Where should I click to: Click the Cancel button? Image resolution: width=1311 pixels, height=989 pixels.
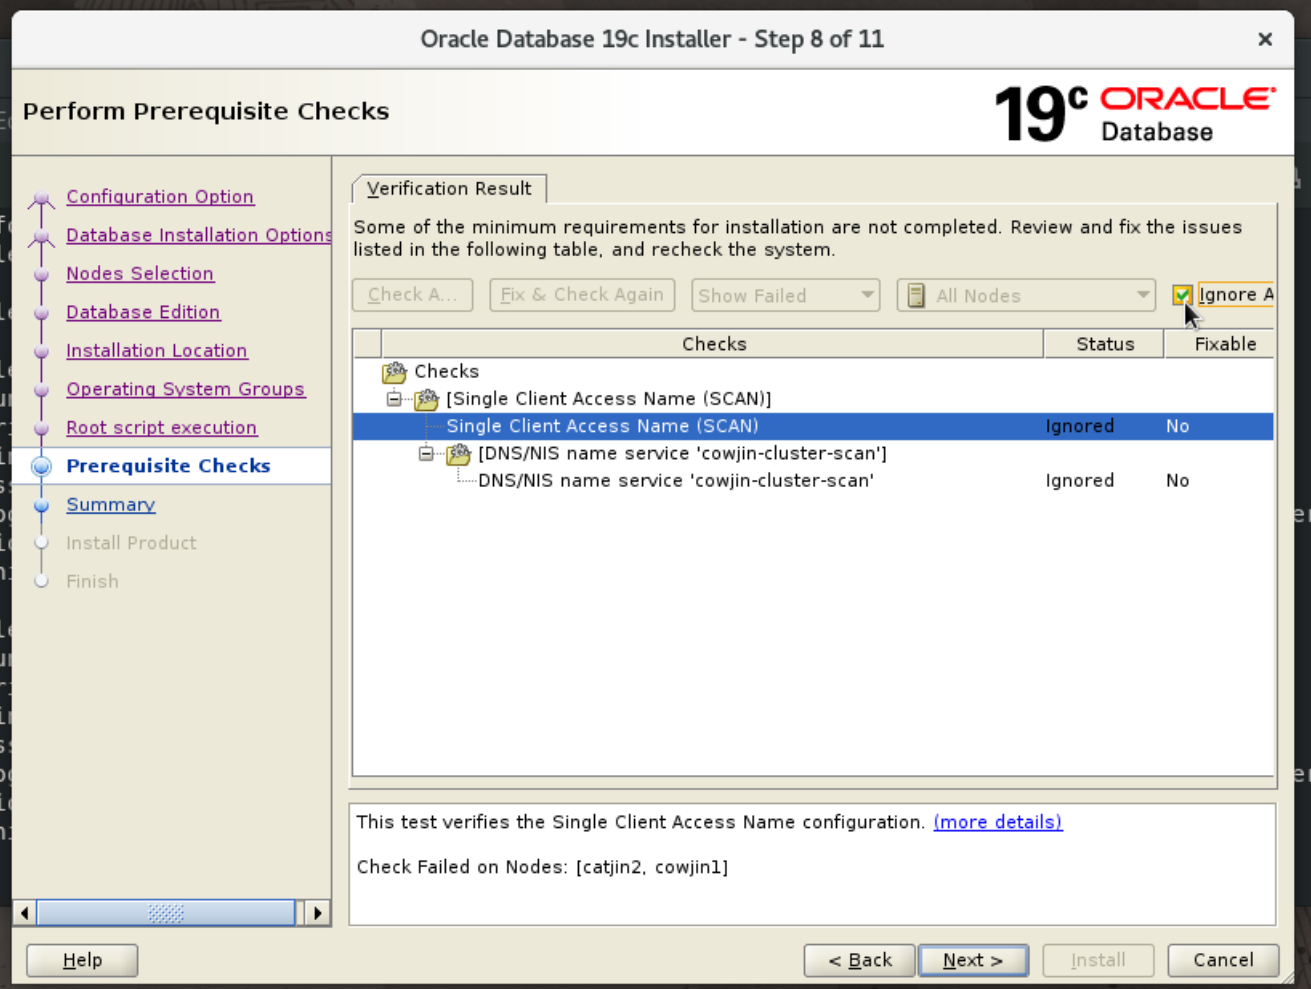pyautogui.click(x=1223, y=960)
